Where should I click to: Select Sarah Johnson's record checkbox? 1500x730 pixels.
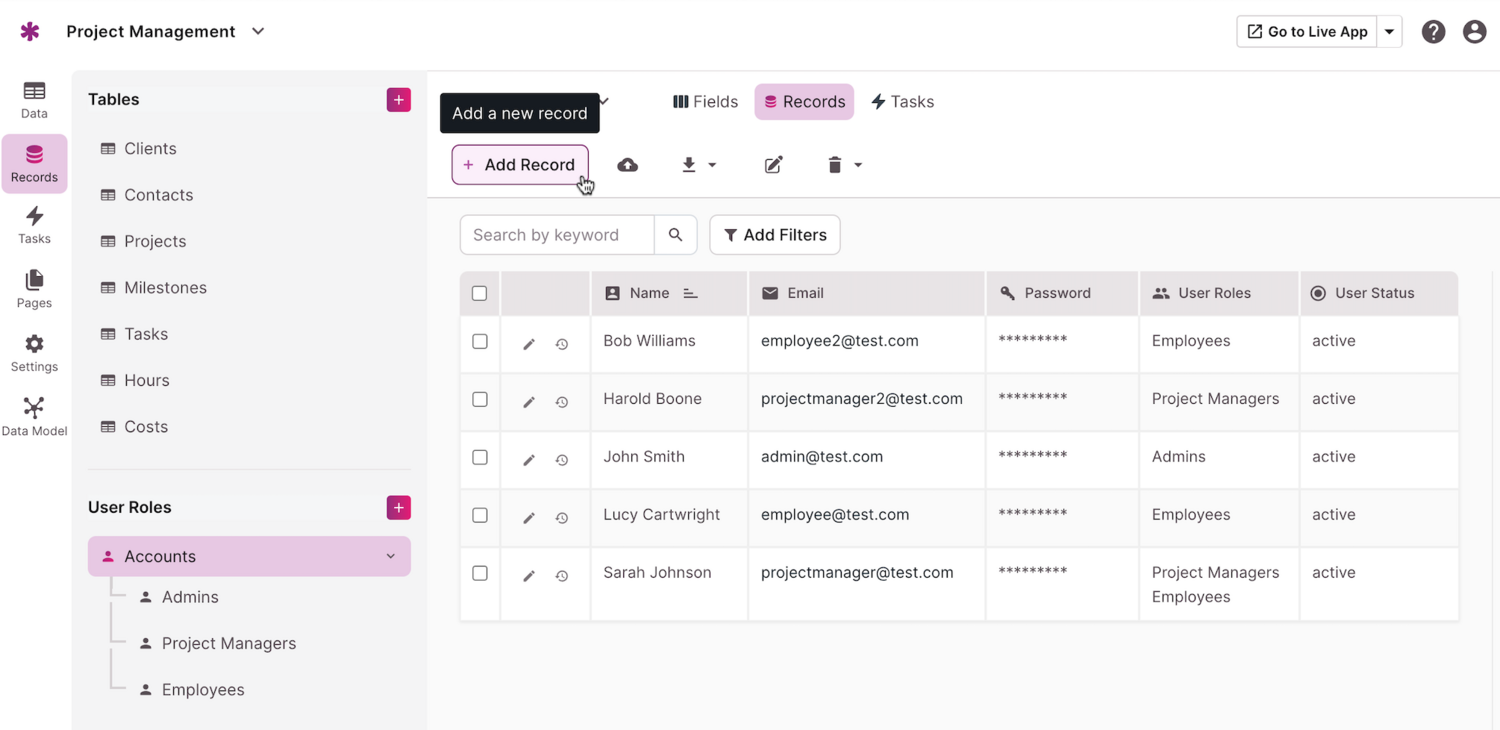(479, 575)
